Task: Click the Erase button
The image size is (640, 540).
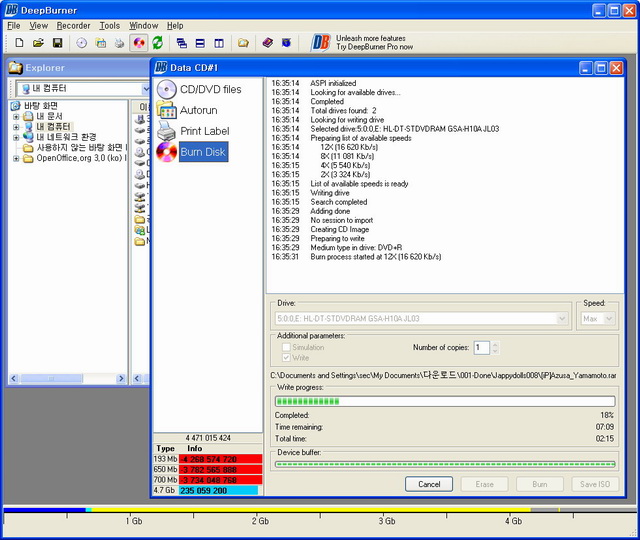Action: coord(484,484)
